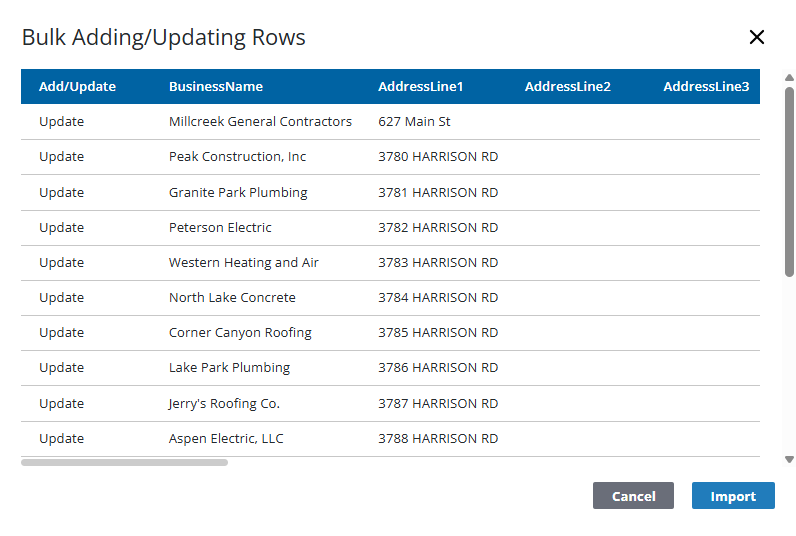The height and width of the screenshot is (536, 796).
Task: Select the Jerry's Roofing Co. row
Action: click(x=224, y=403)
